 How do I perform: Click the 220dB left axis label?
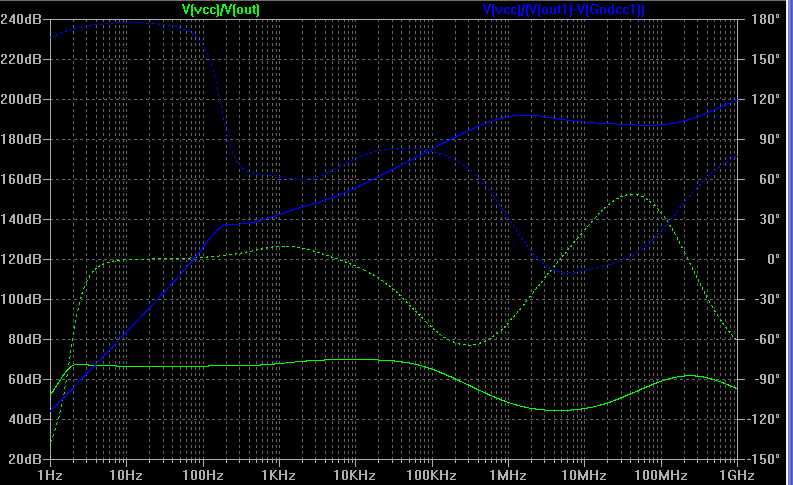pos(21,60)
